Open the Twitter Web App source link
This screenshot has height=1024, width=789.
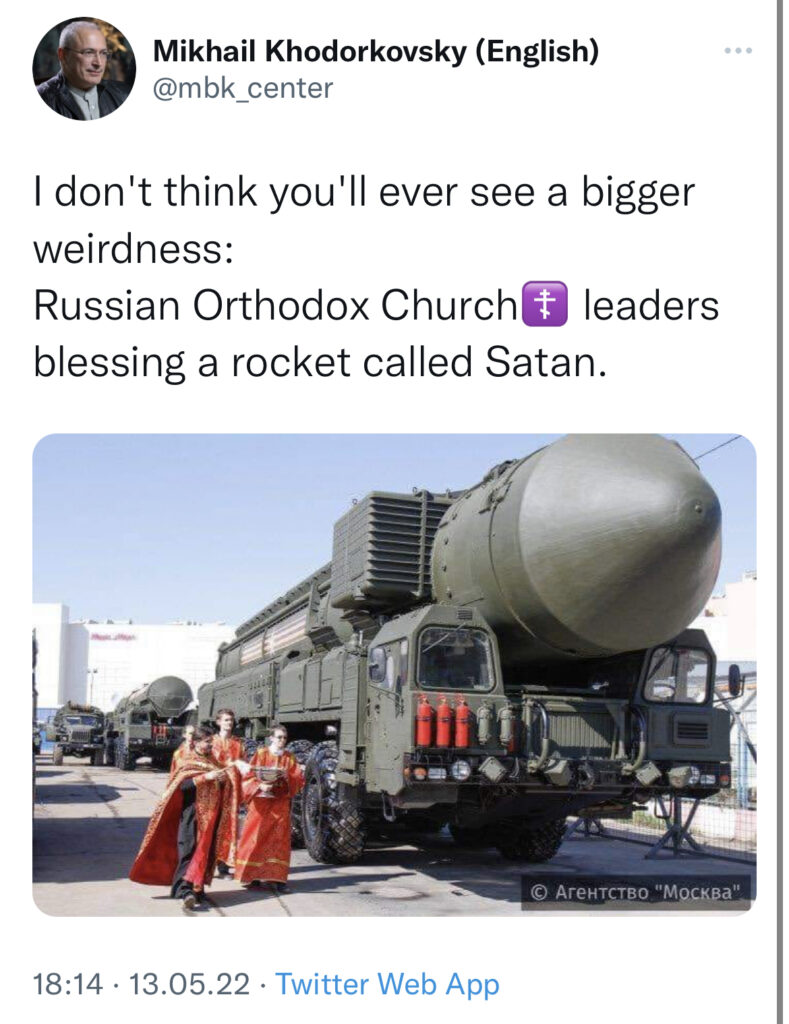tap(387, 984)
